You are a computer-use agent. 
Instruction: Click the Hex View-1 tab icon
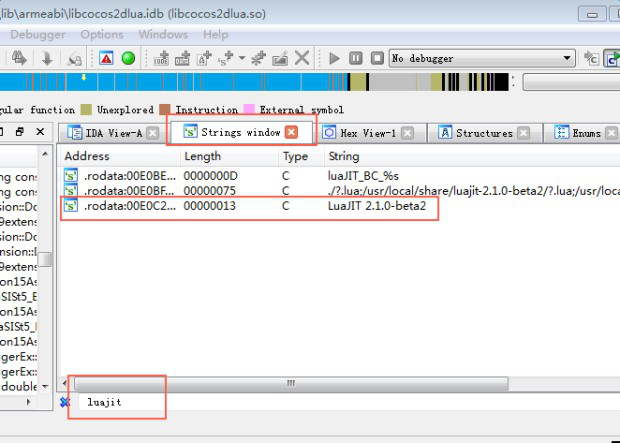329,132
